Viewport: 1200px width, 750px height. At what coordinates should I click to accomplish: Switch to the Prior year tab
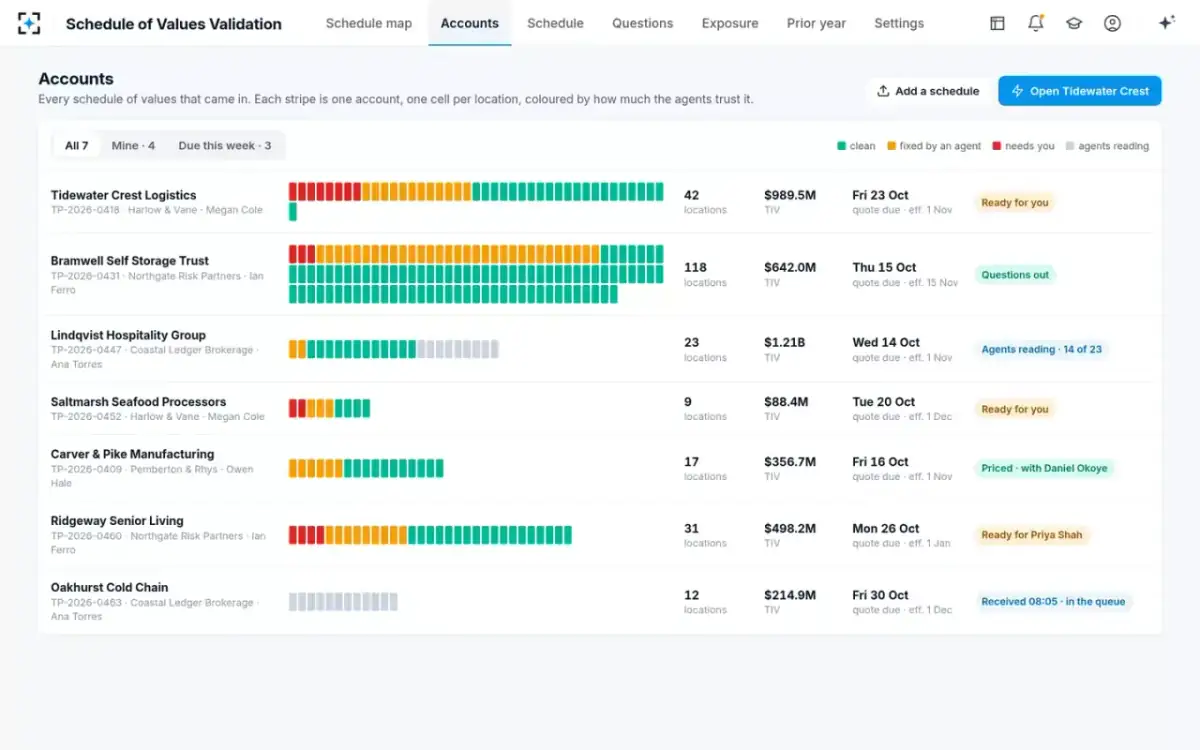pyautogui.click(x=816, y=23)
